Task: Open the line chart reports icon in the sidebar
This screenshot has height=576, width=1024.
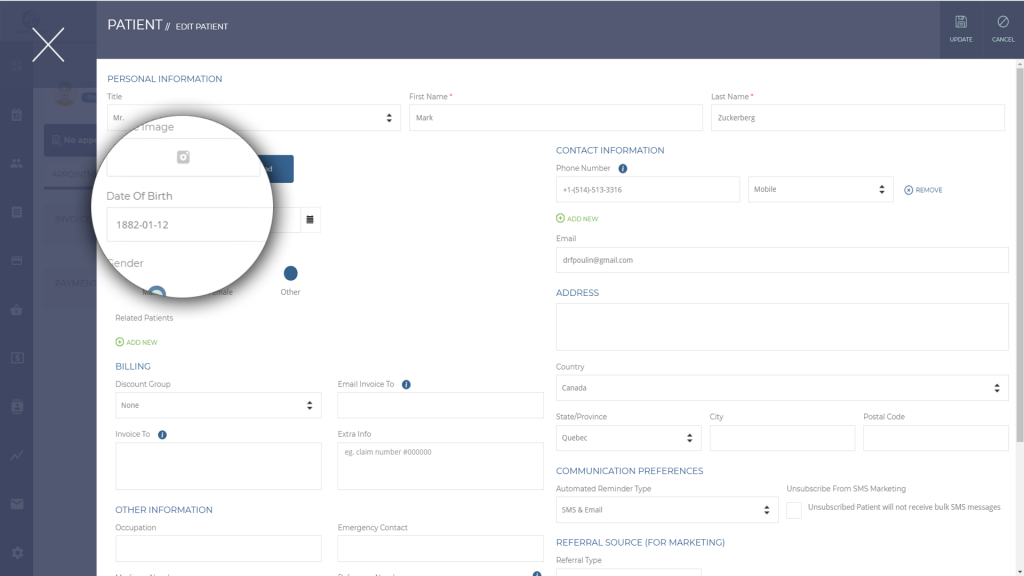Action: pyautogui.click(x=17, y=455)
